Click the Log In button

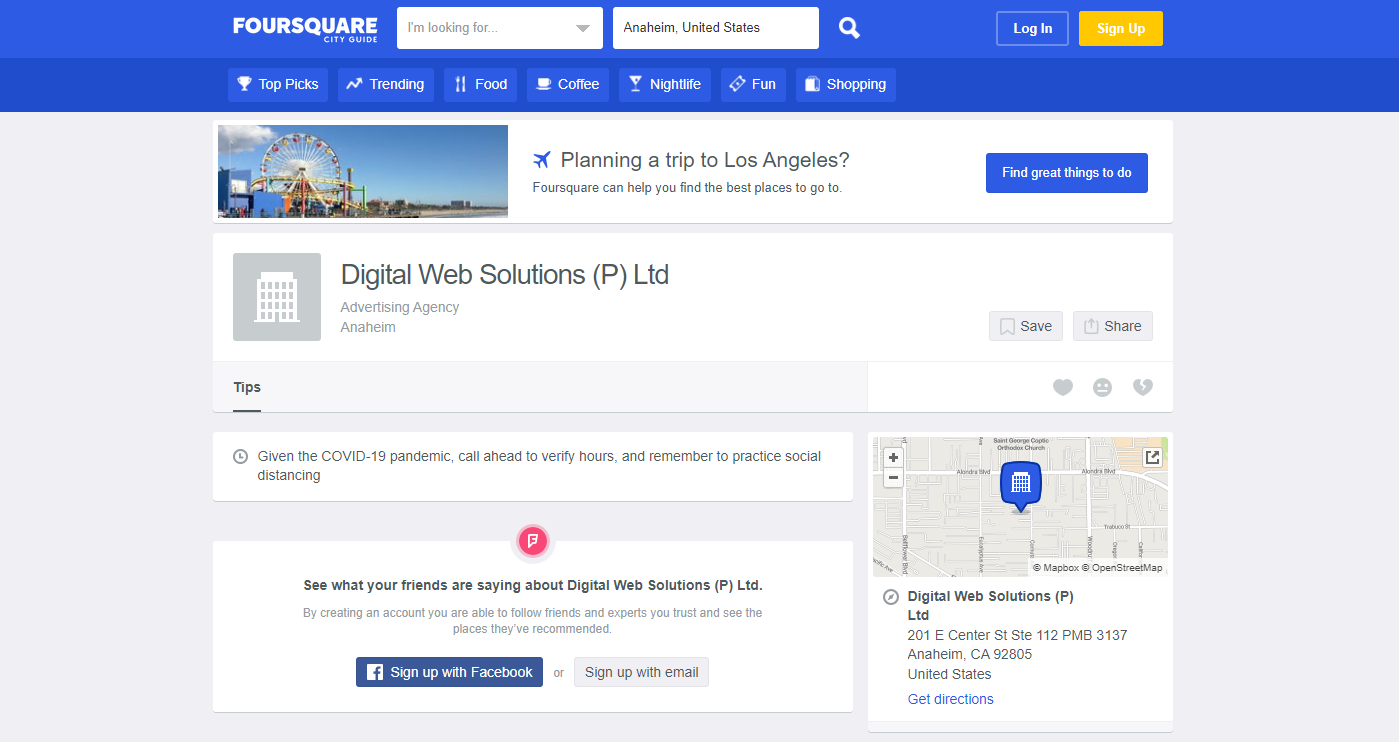tap(1032, 28)
